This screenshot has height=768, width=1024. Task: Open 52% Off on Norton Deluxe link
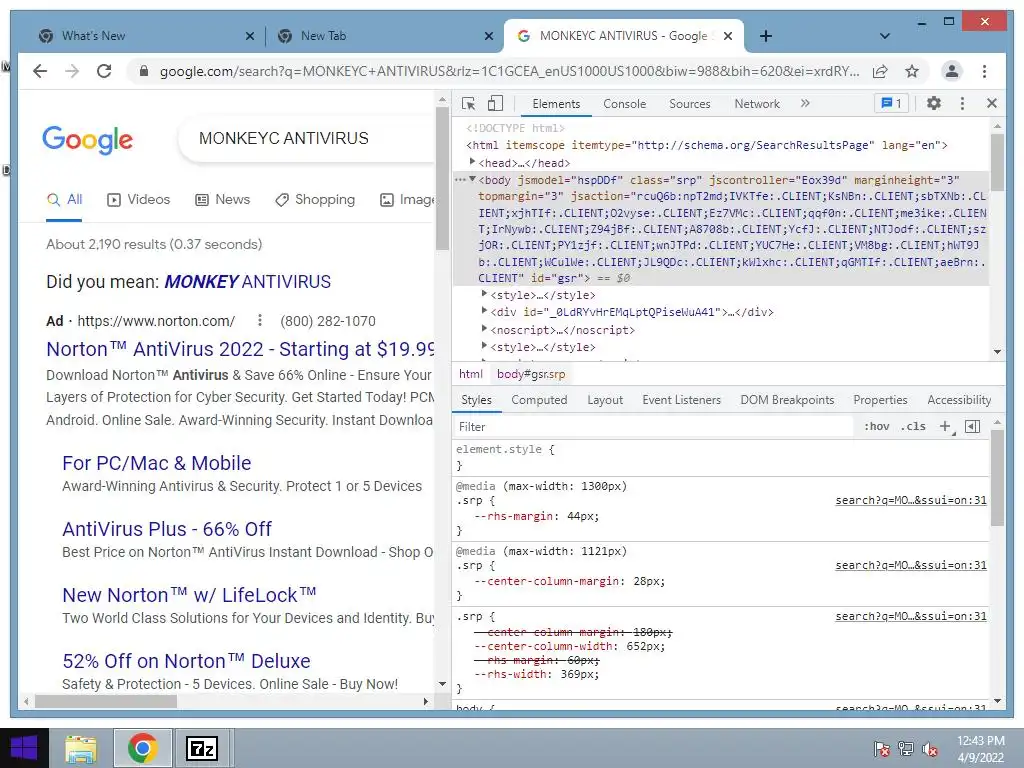click(x=186, y=661)
